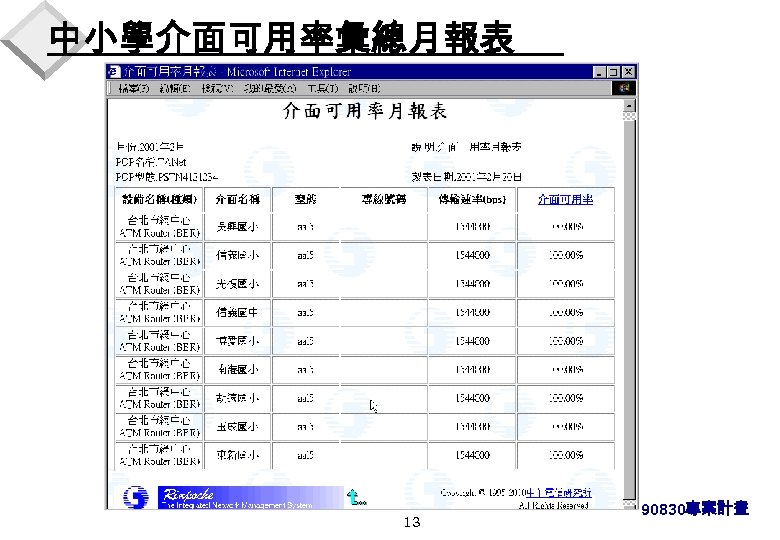Click the 90830專案計畫 footer text
The height and width of the screenshot is (540, 780).
point(695,509)
